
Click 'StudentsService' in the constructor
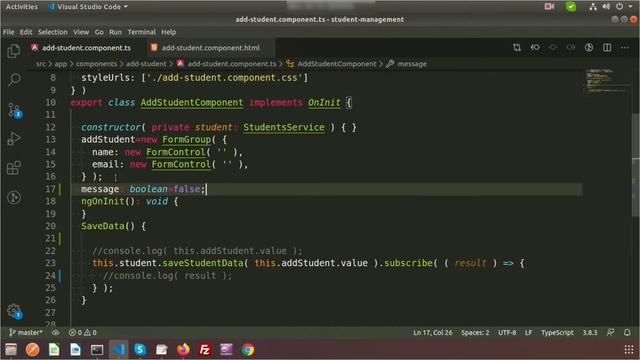click(284, 127)
